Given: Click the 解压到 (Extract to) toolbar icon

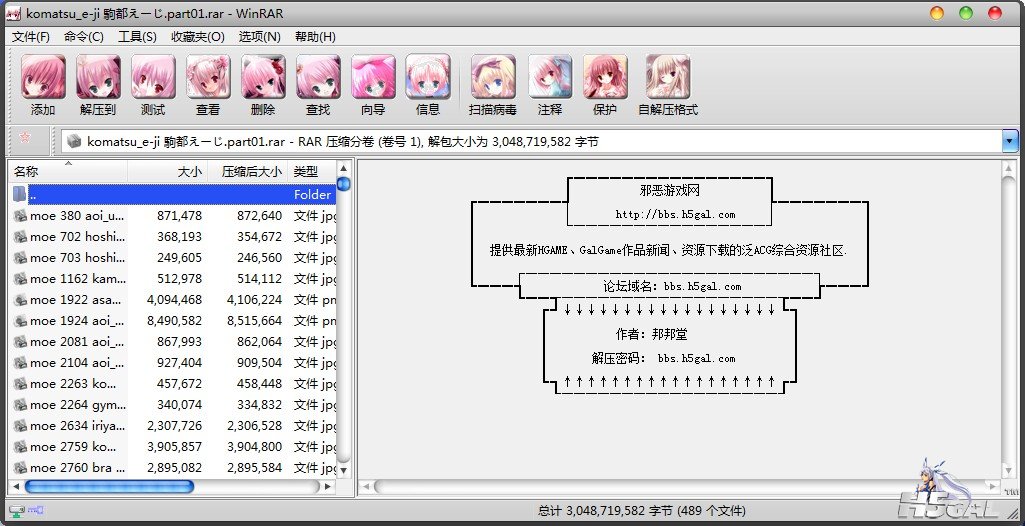Looking at the screenshot, I should tap(98, 77).
